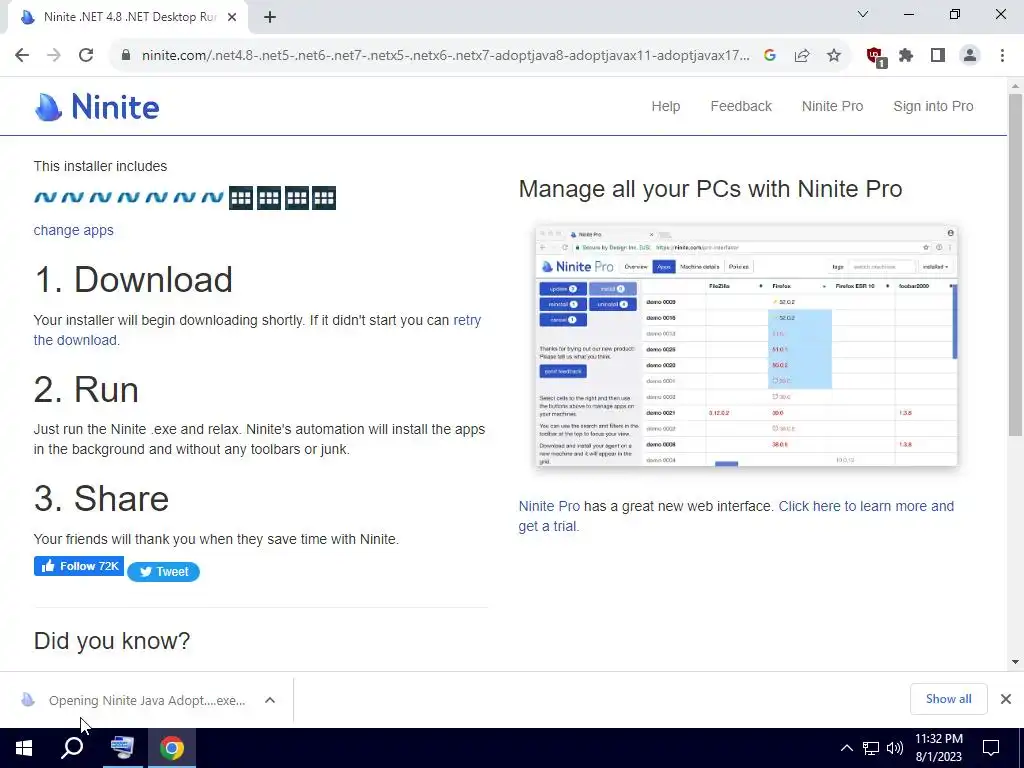Open the taskbar clock and date

tap(938, 748)
